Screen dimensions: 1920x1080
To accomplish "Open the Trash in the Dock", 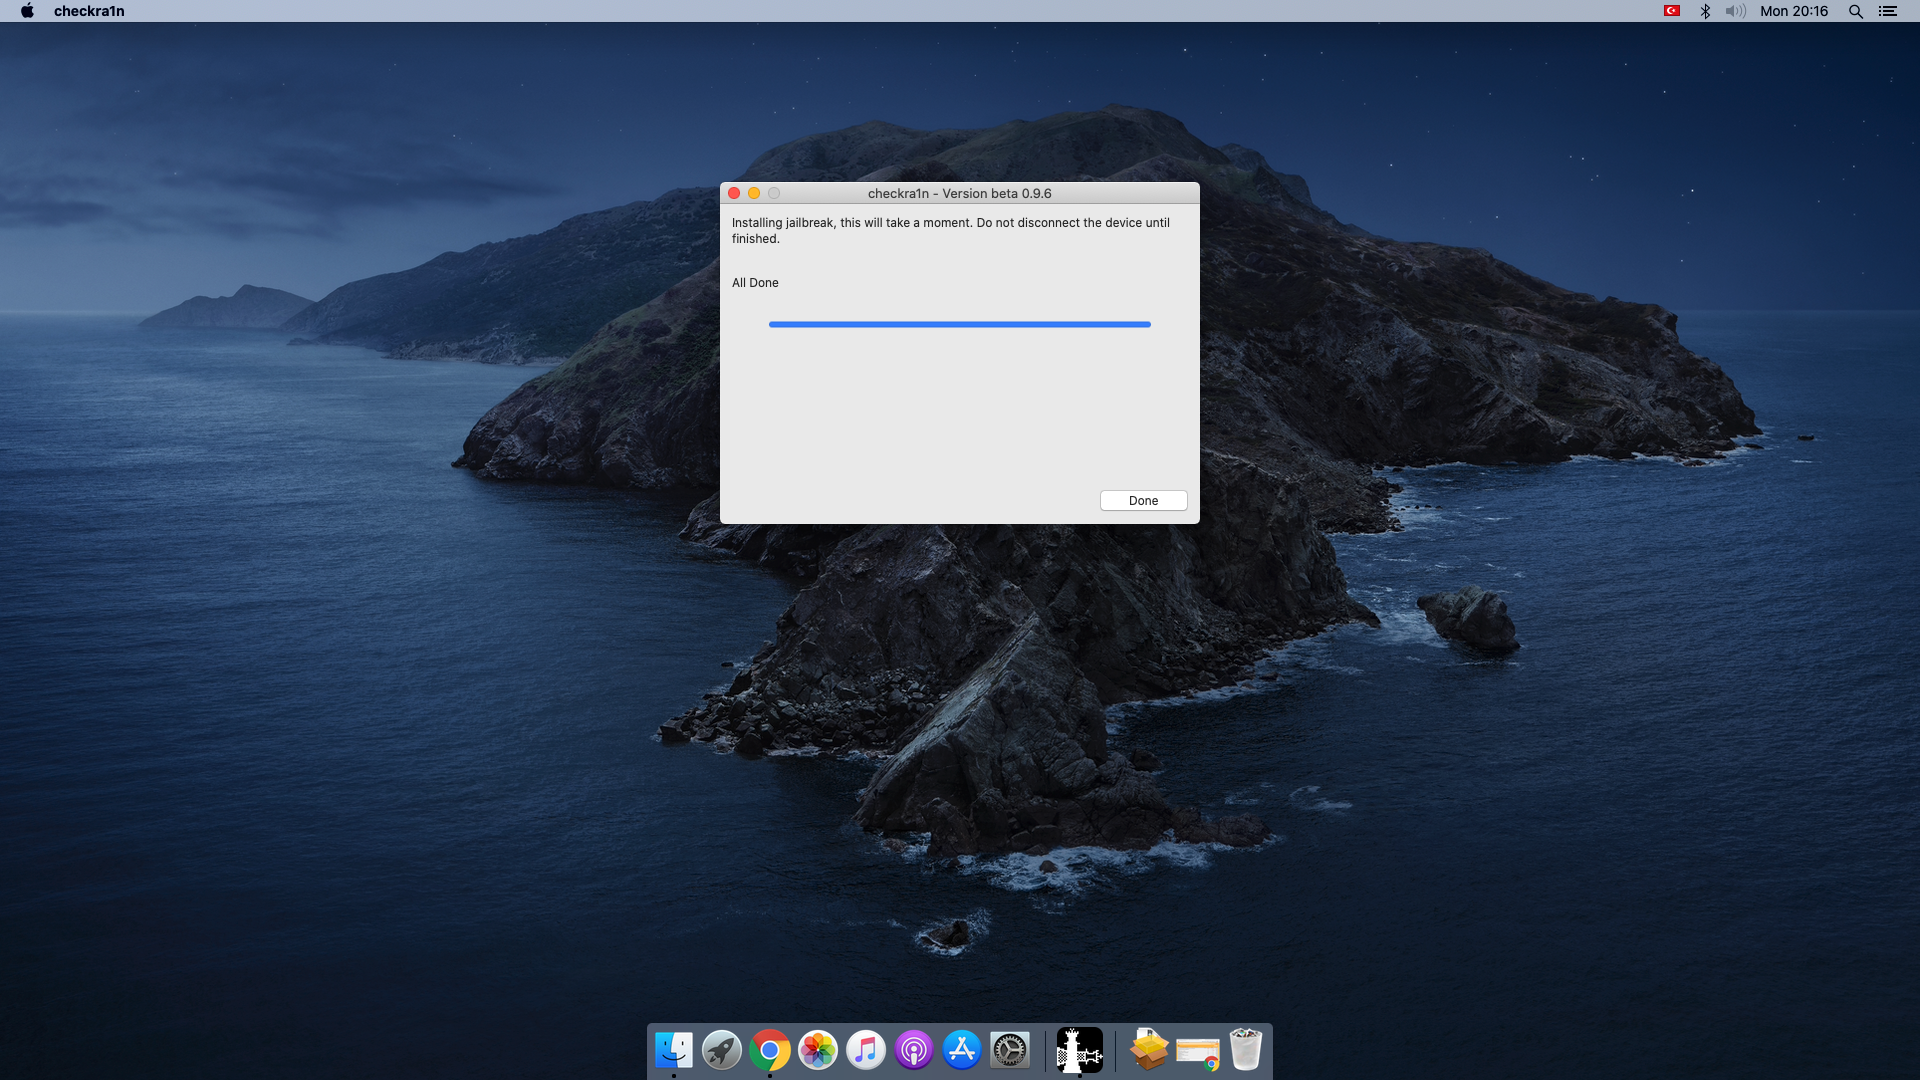I will [1246, 1050].
